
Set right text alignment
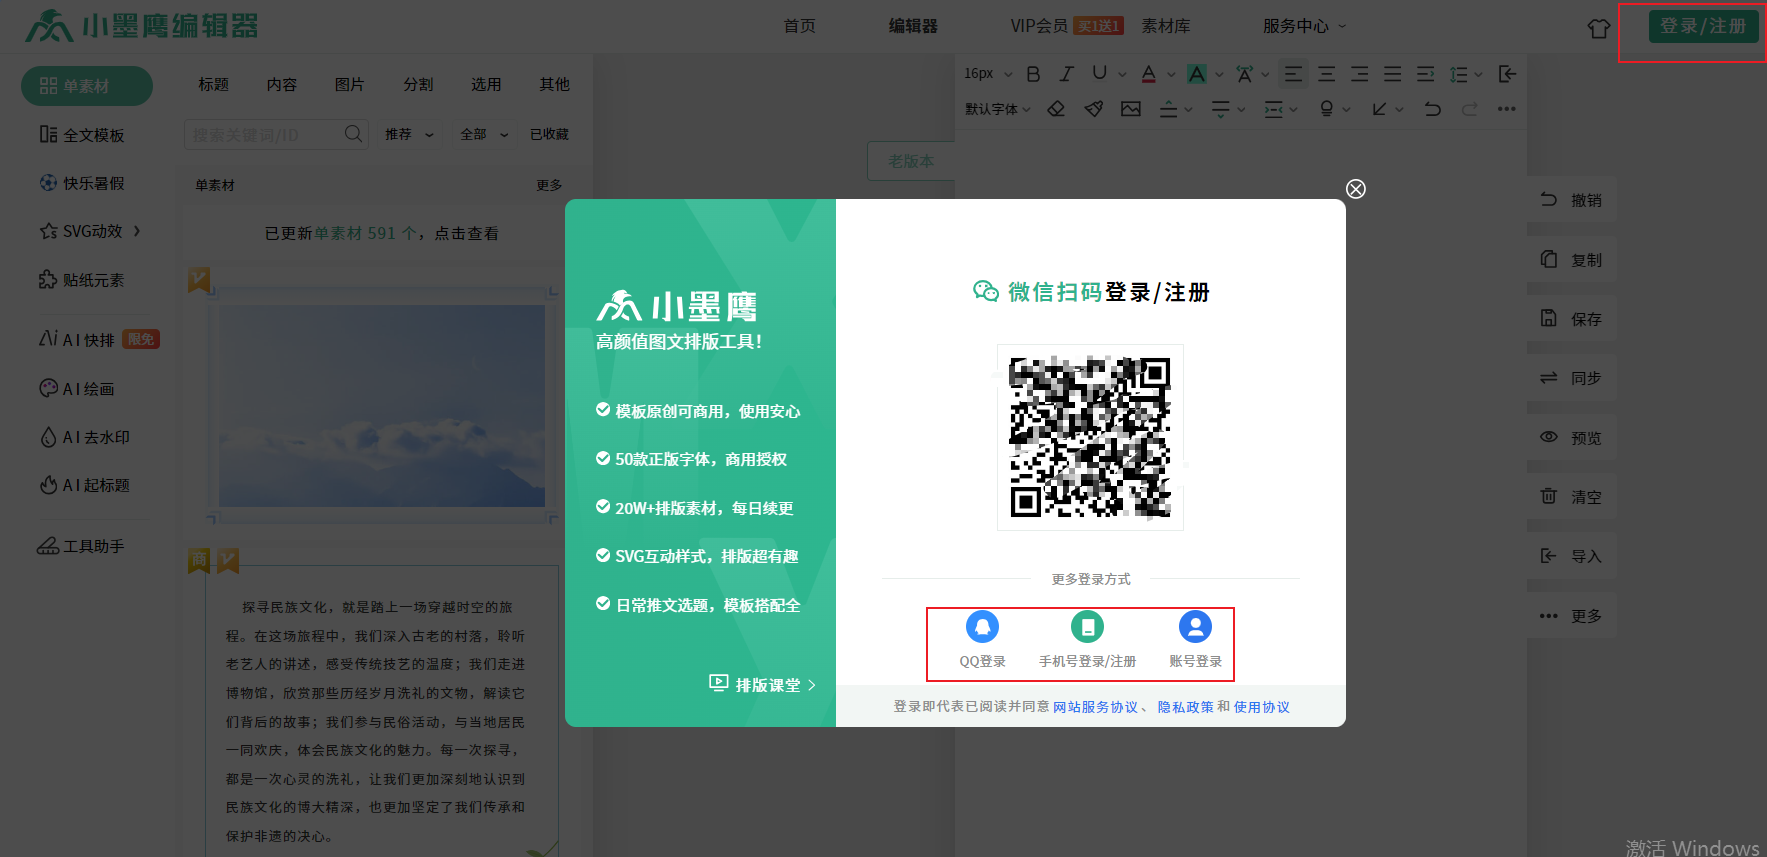tap(1359, 74)
